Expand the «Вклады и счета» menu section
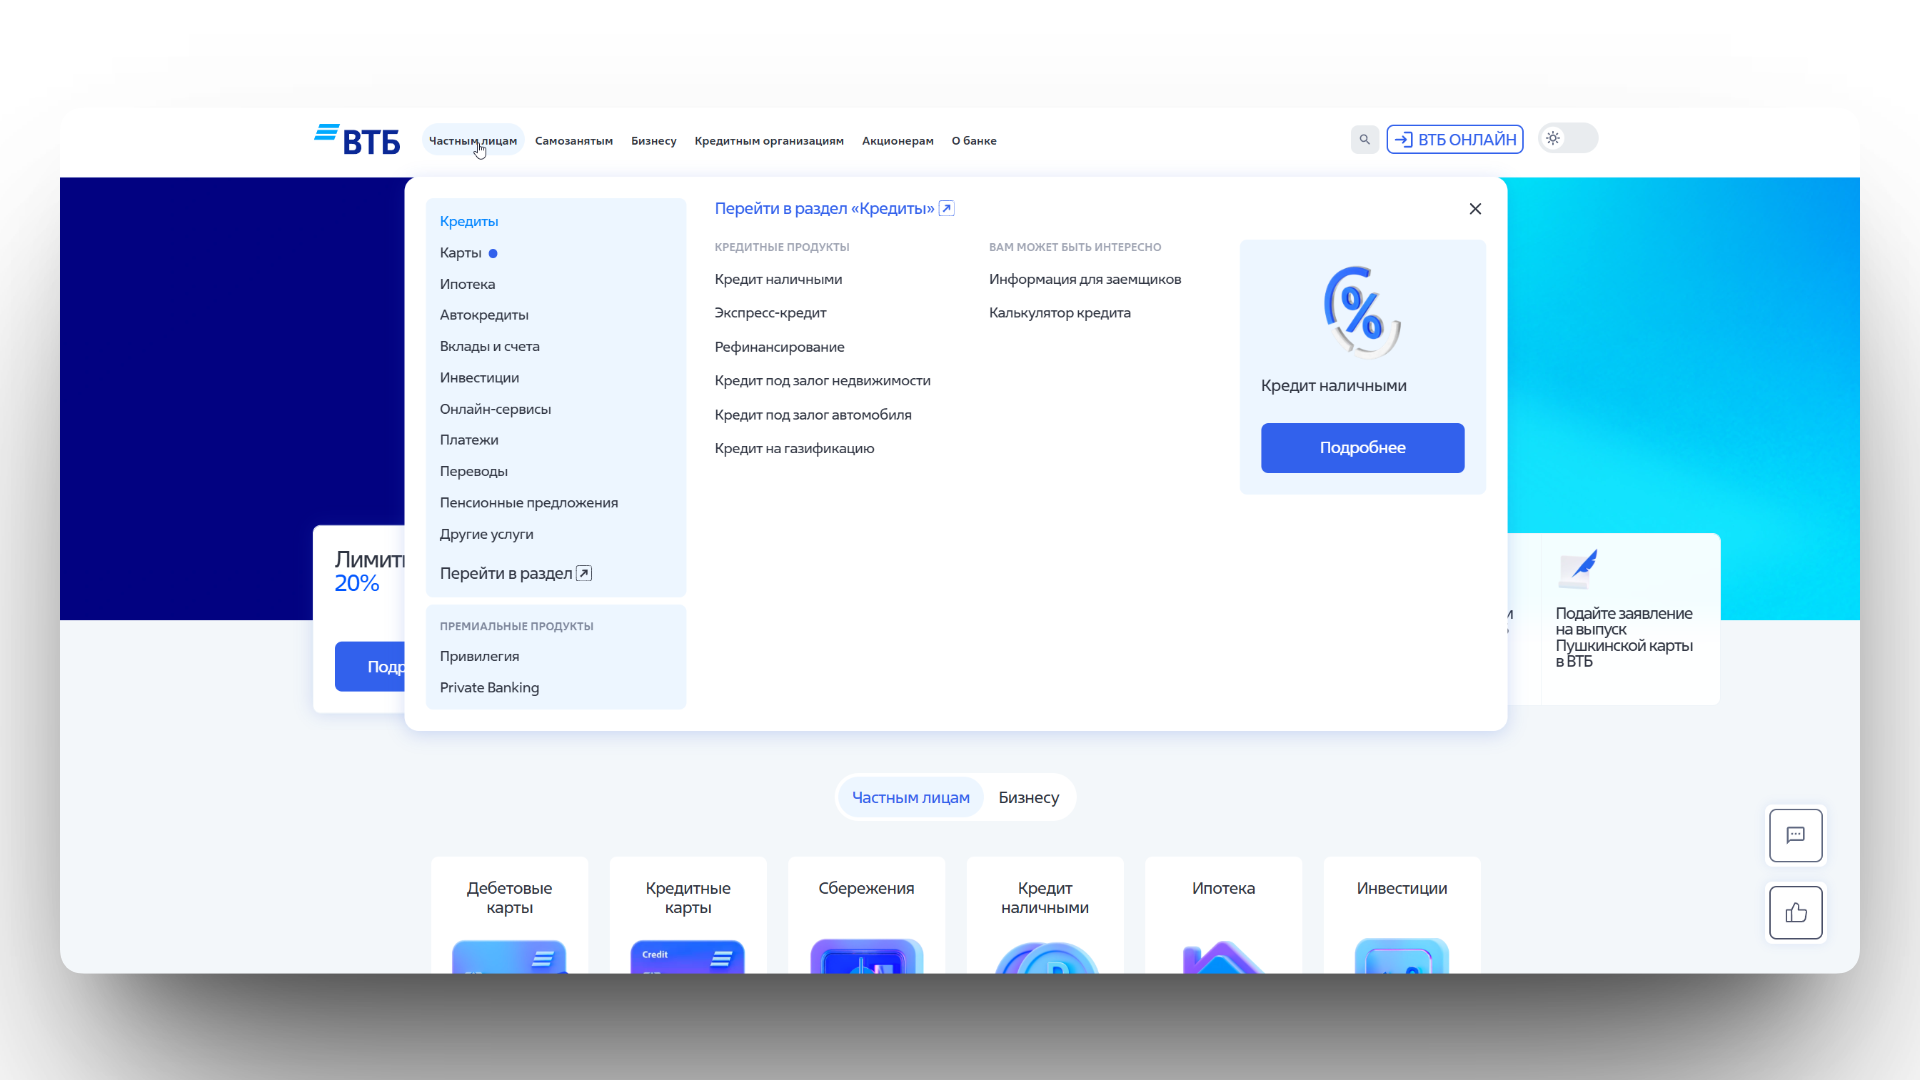 click(490, 345)
